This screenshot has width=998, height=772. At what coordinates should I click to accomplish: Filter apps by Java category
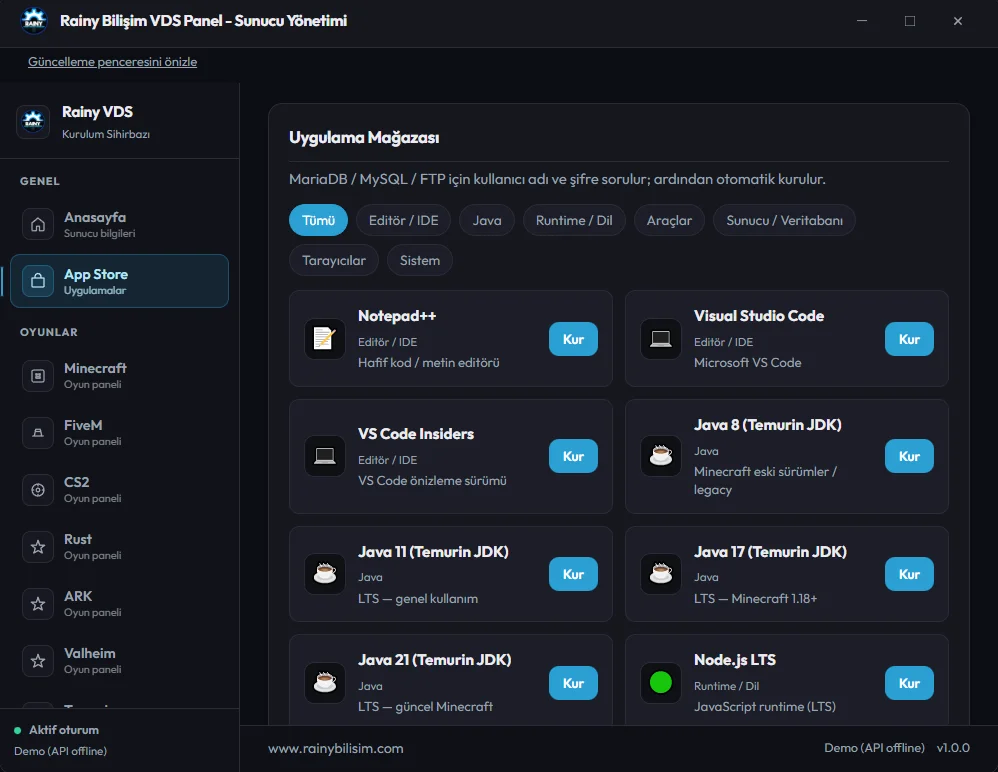pyautogui.click(x=487, y=220)
